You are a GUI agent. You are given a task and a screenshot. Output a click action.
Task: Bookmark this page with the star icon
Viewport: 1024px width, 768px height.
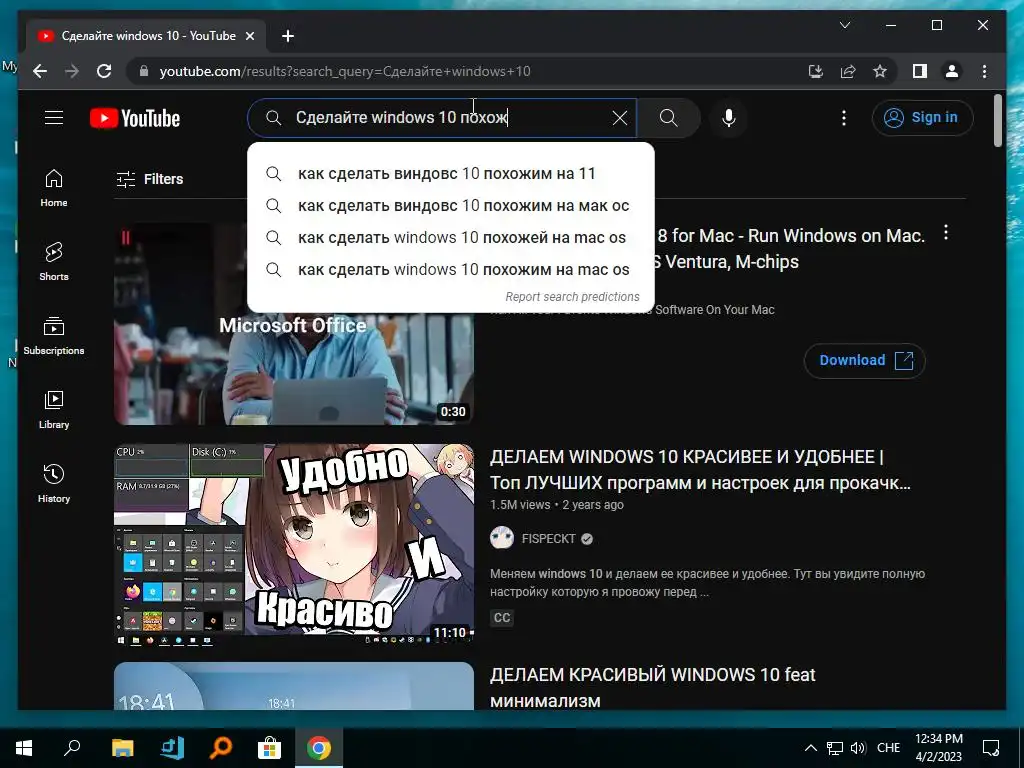(x=880, y=71)
